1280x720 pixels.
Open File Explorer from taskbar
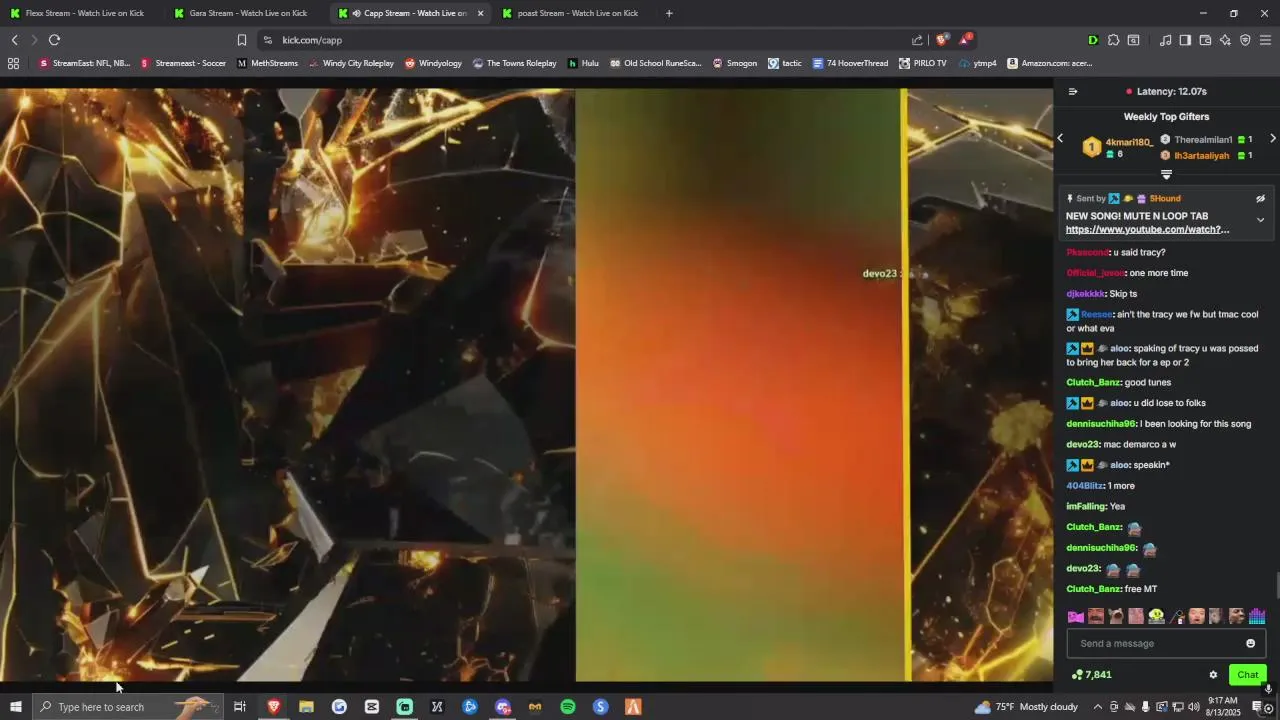[306, 707]
